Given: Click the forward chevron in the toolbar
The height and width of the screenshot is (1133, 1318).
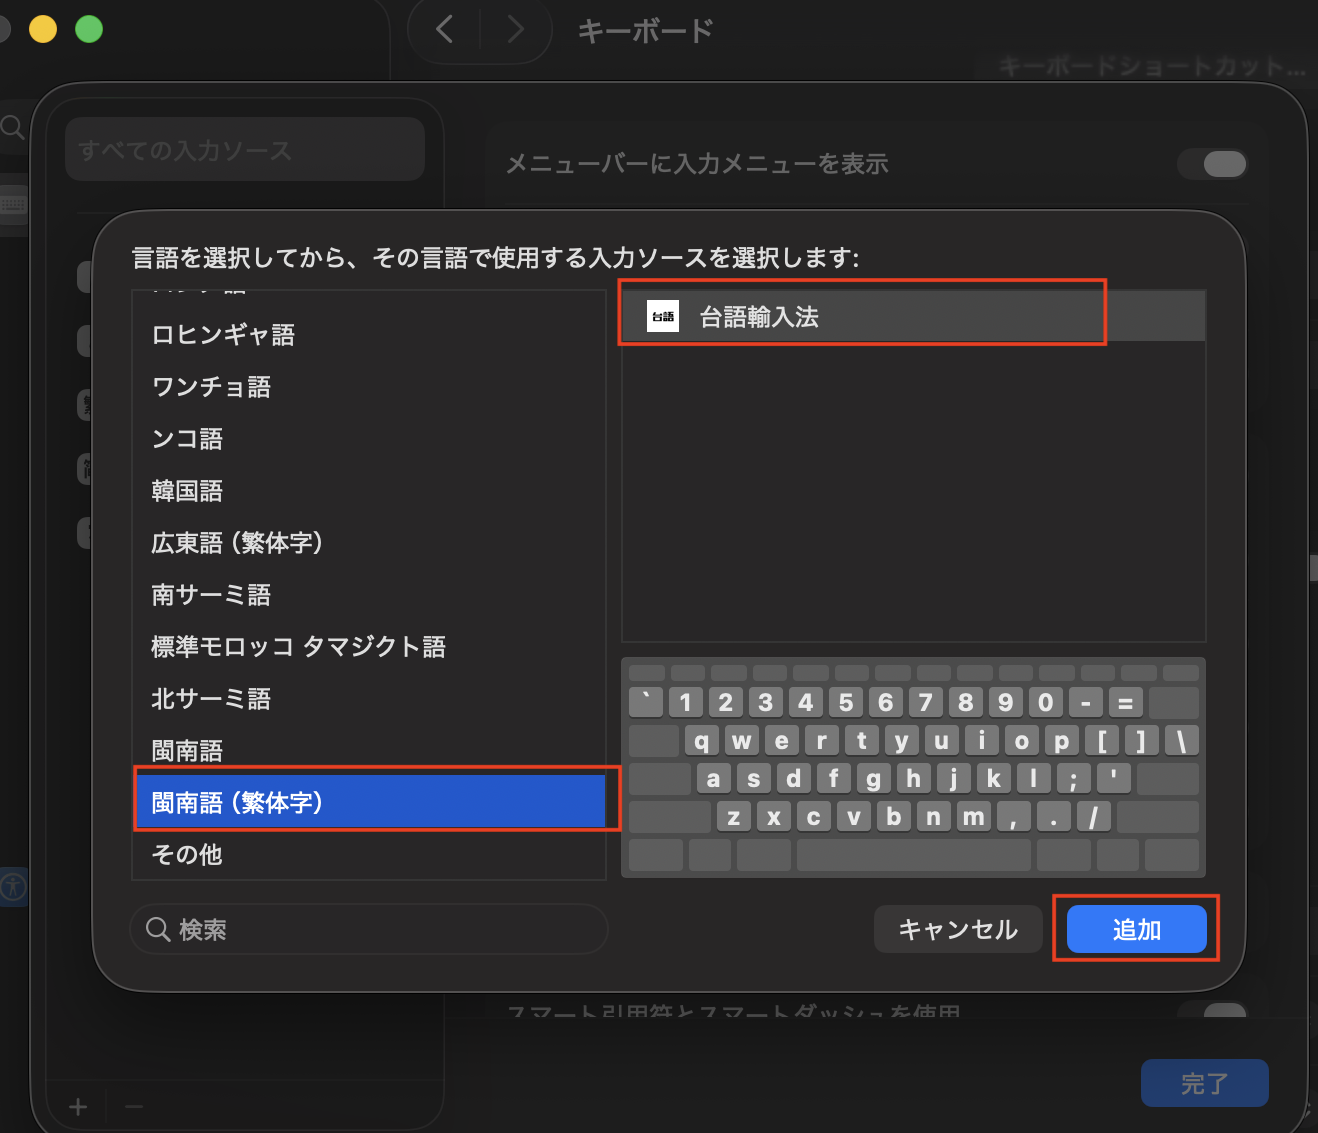Looking at the screenshot, I should [x=515, y=30].
